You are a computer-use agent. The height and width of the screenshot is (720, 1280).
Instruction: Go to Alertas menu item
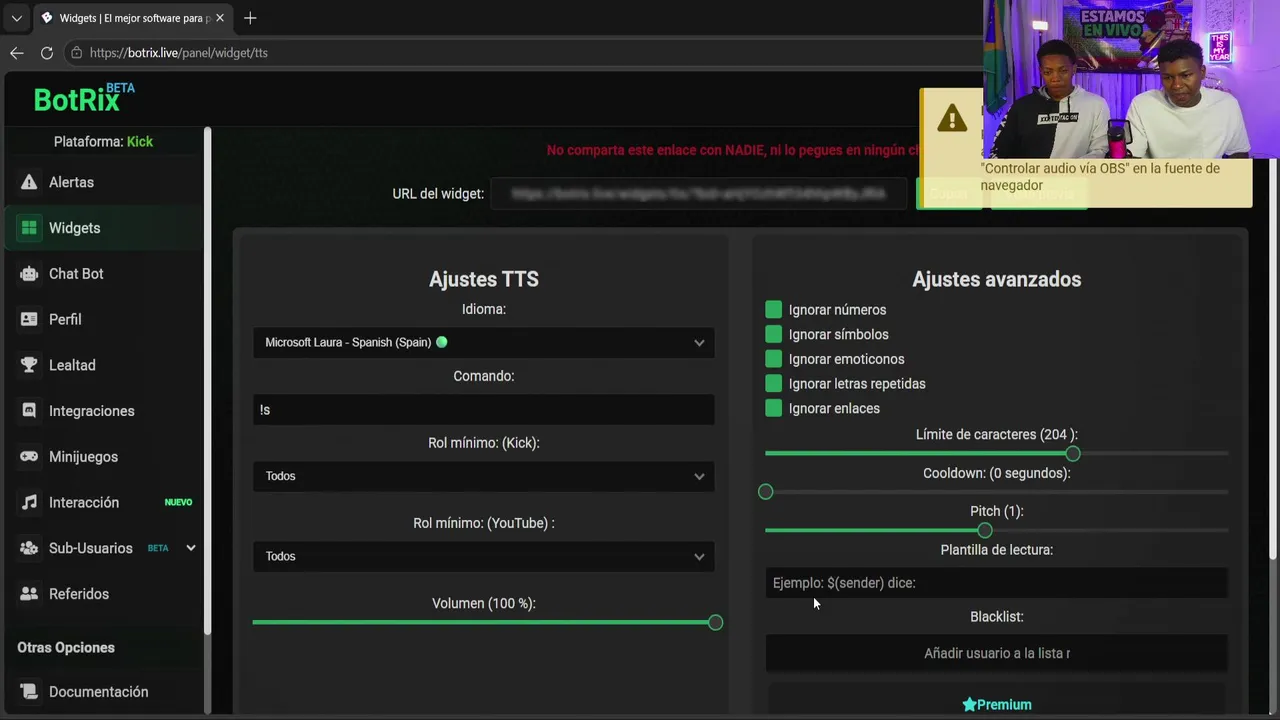point(71,182)
